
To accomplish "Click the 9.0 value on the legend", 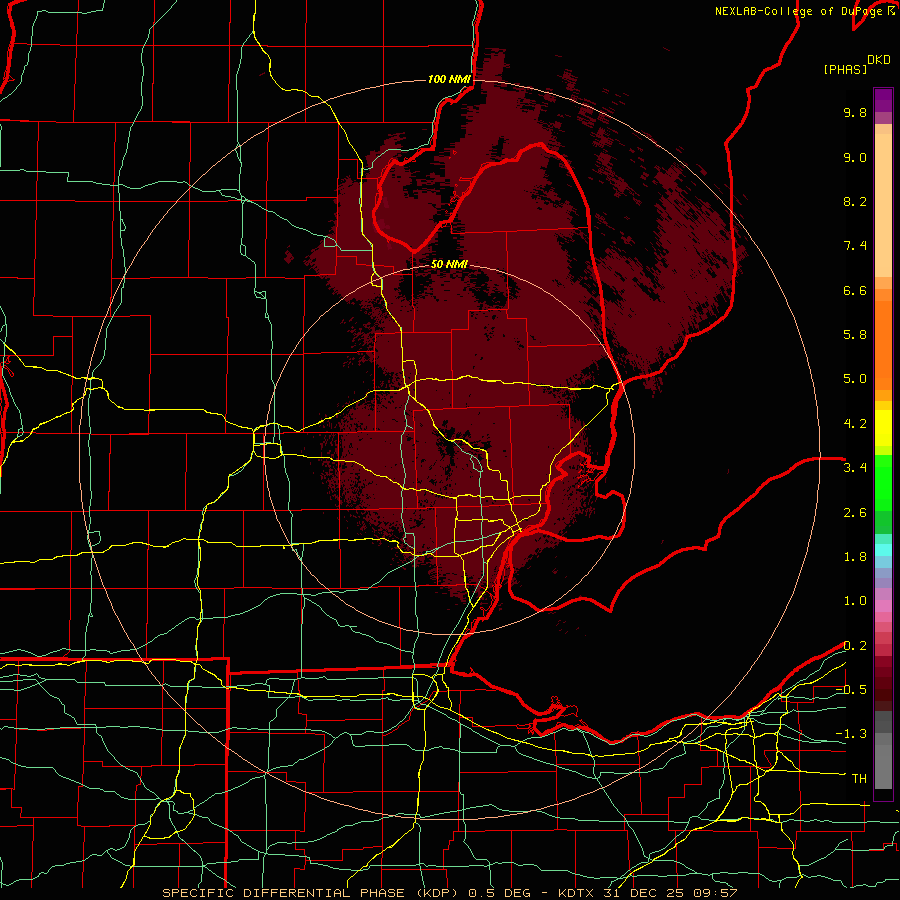I will coord(855,157).
